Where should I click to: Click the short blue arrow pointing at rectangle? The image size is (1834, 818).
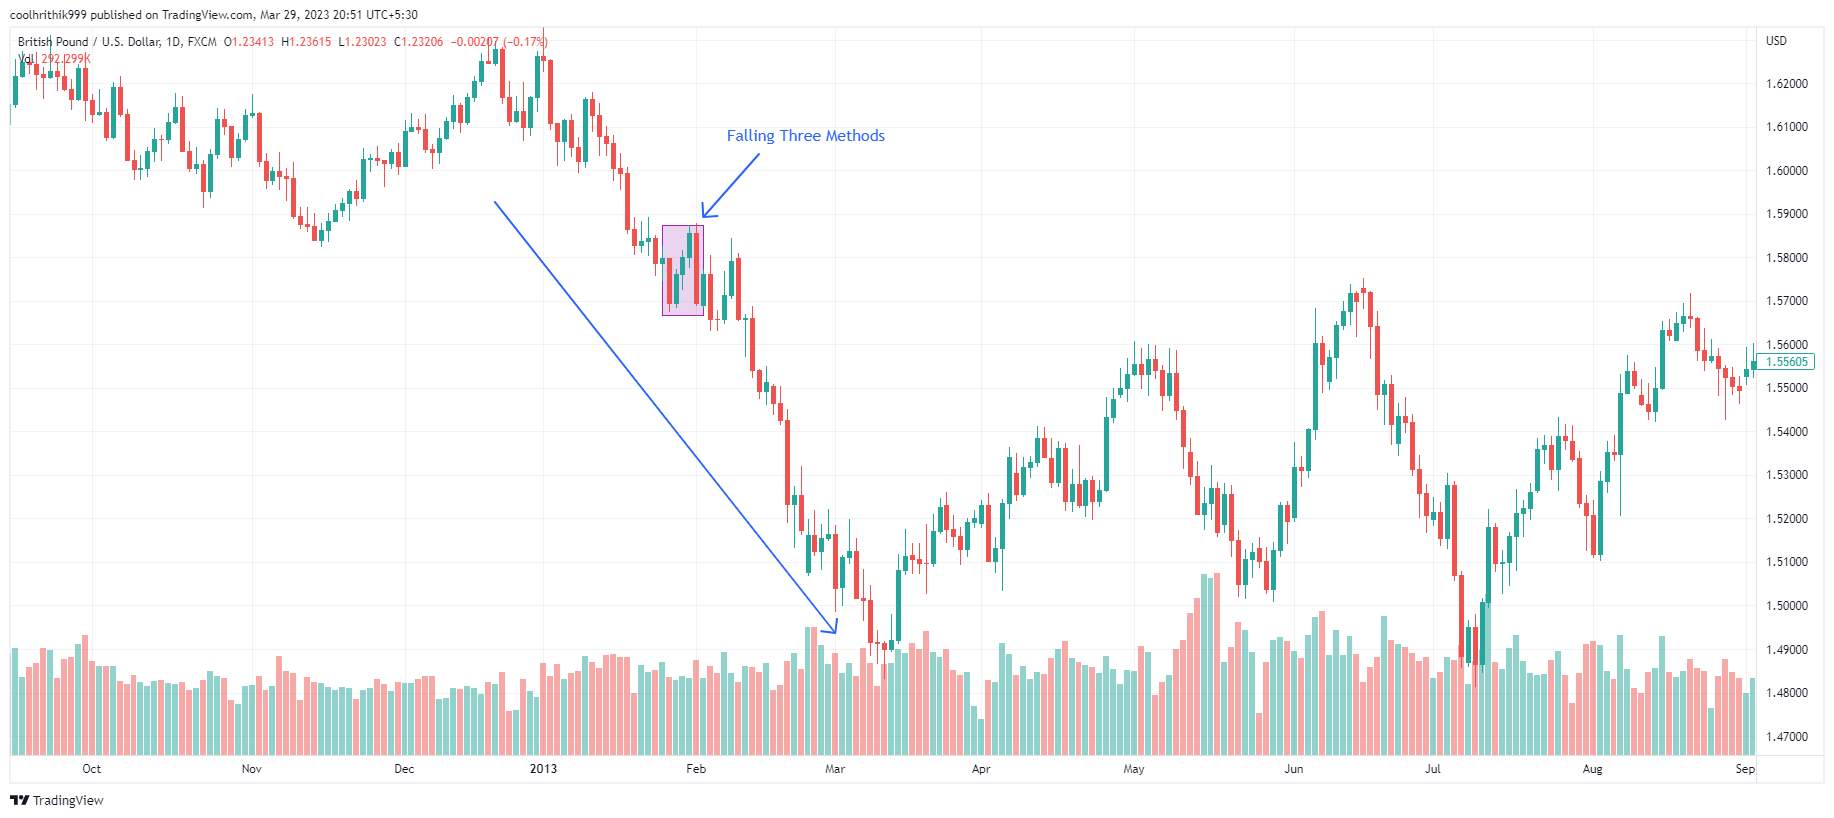tap(730, 185)
